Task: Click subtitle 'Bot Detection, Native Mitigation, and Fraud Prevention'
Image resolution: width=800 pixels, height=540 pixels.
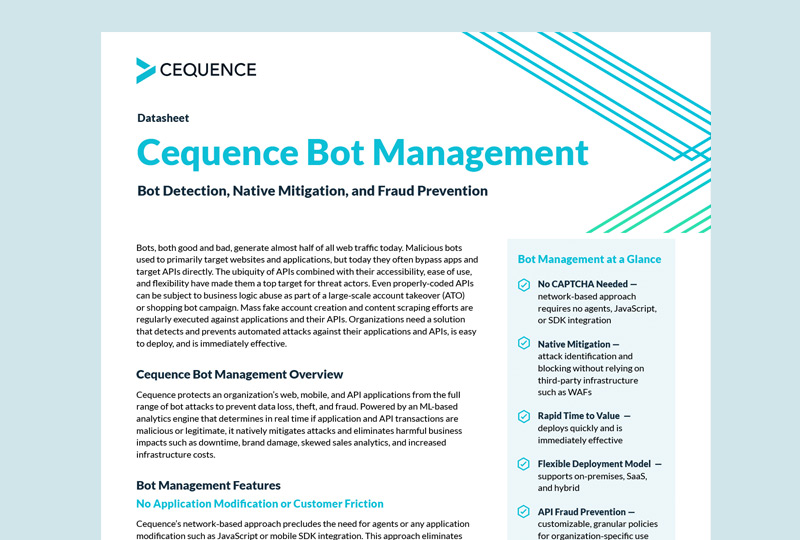Action: (x=312, y=191)
